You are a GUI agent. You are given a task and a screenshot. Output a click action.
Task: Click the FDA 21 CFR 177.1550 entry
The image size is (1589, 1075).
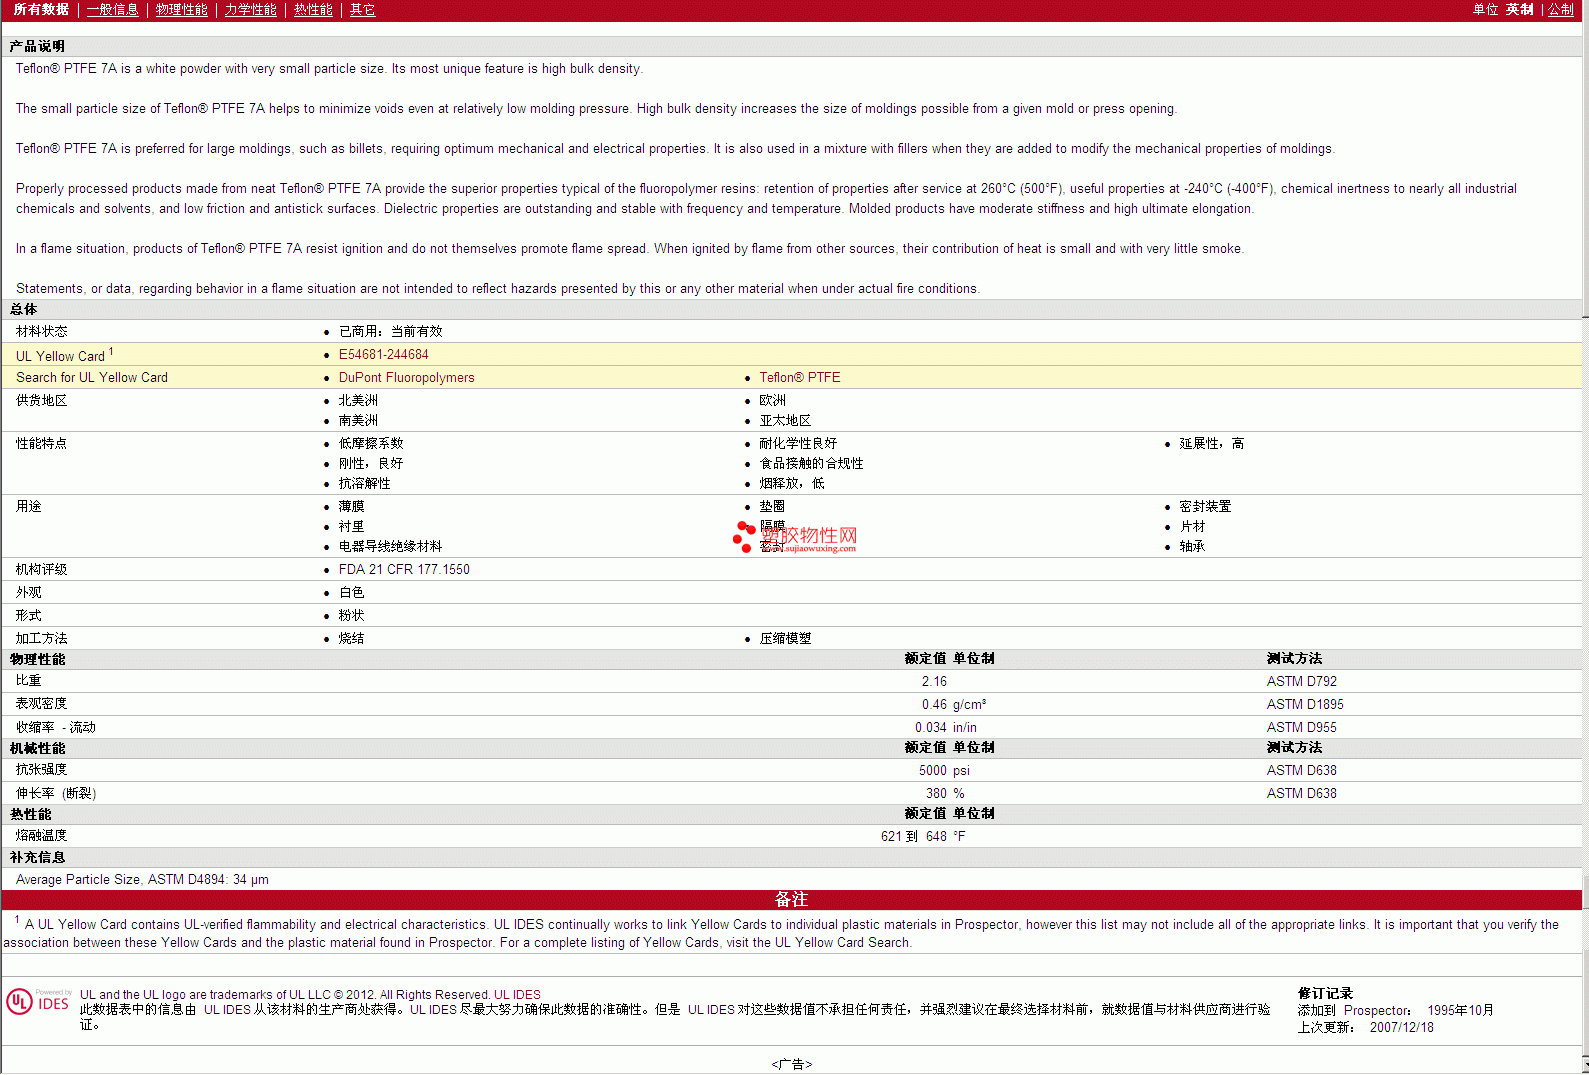tap(404, 569)
